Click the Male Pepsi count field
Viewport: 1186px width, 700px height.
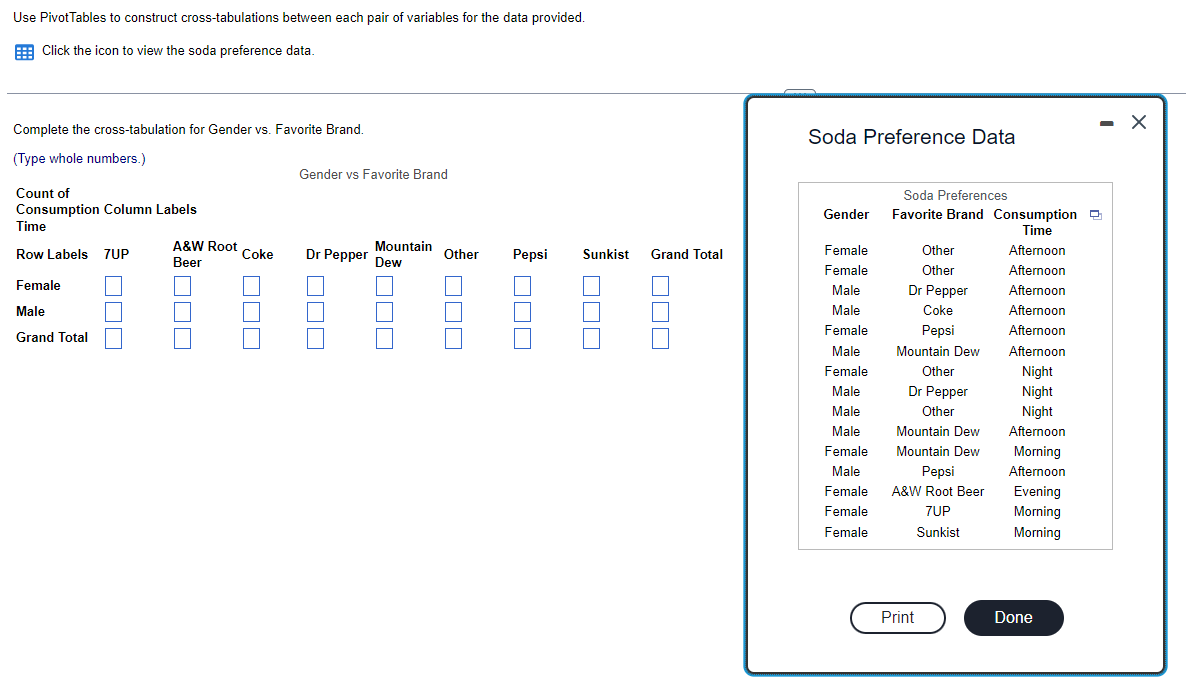(x=521, y=312)
